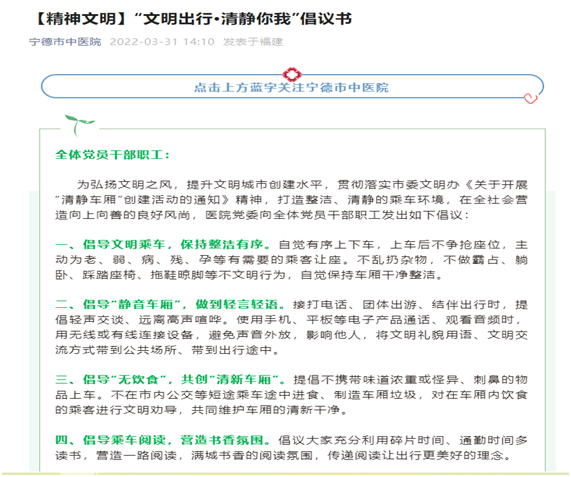Select heading 四、倡导乘车阅读，营造书香氛围
Viewport: 571px width, 477px height.
[x=163, y=440]
